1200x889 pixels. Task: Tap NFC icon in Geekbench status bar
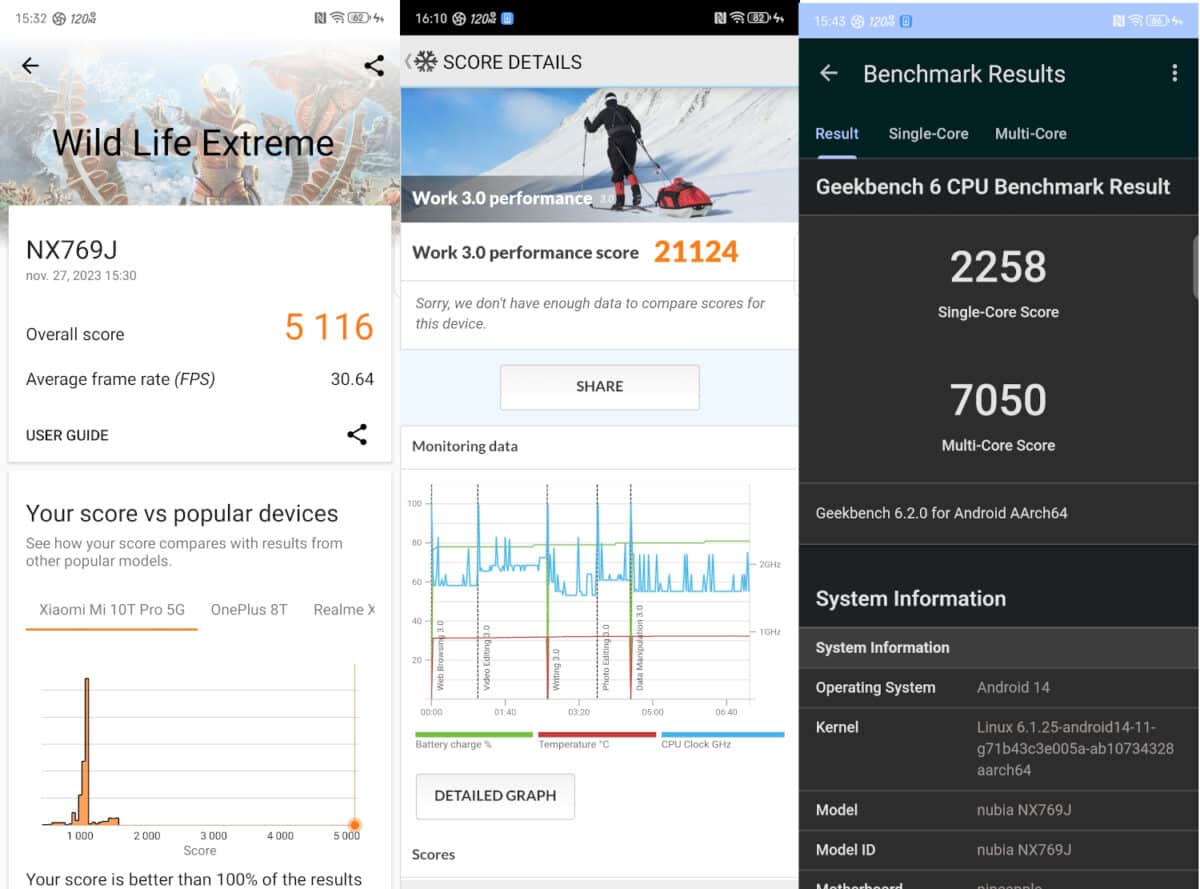[1119, 20]
